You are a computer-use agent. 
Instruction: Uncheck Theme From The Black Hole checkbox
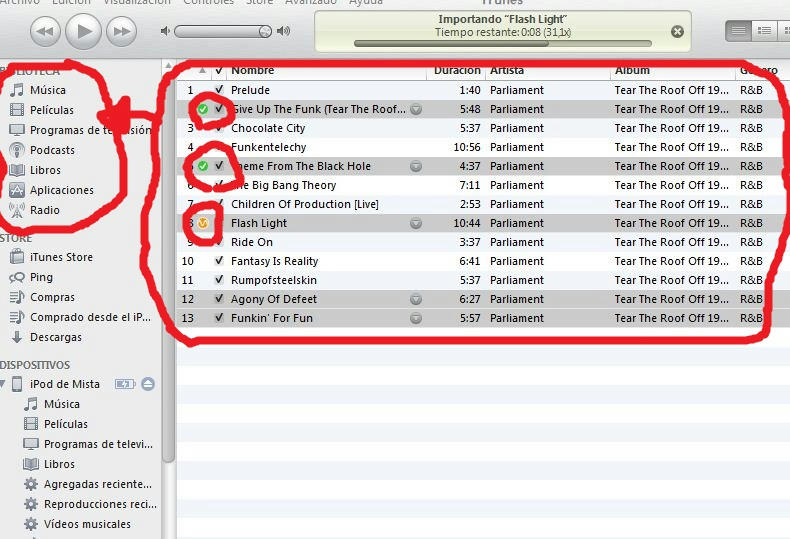click(x=219, y=166)
